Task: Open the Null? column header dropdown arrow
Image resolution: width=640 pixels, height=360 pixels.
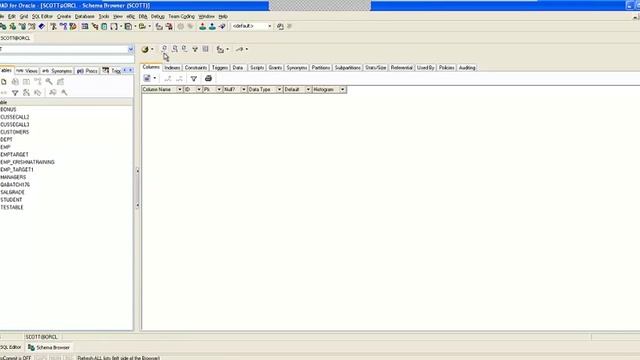Action: [x=244, y=89]
